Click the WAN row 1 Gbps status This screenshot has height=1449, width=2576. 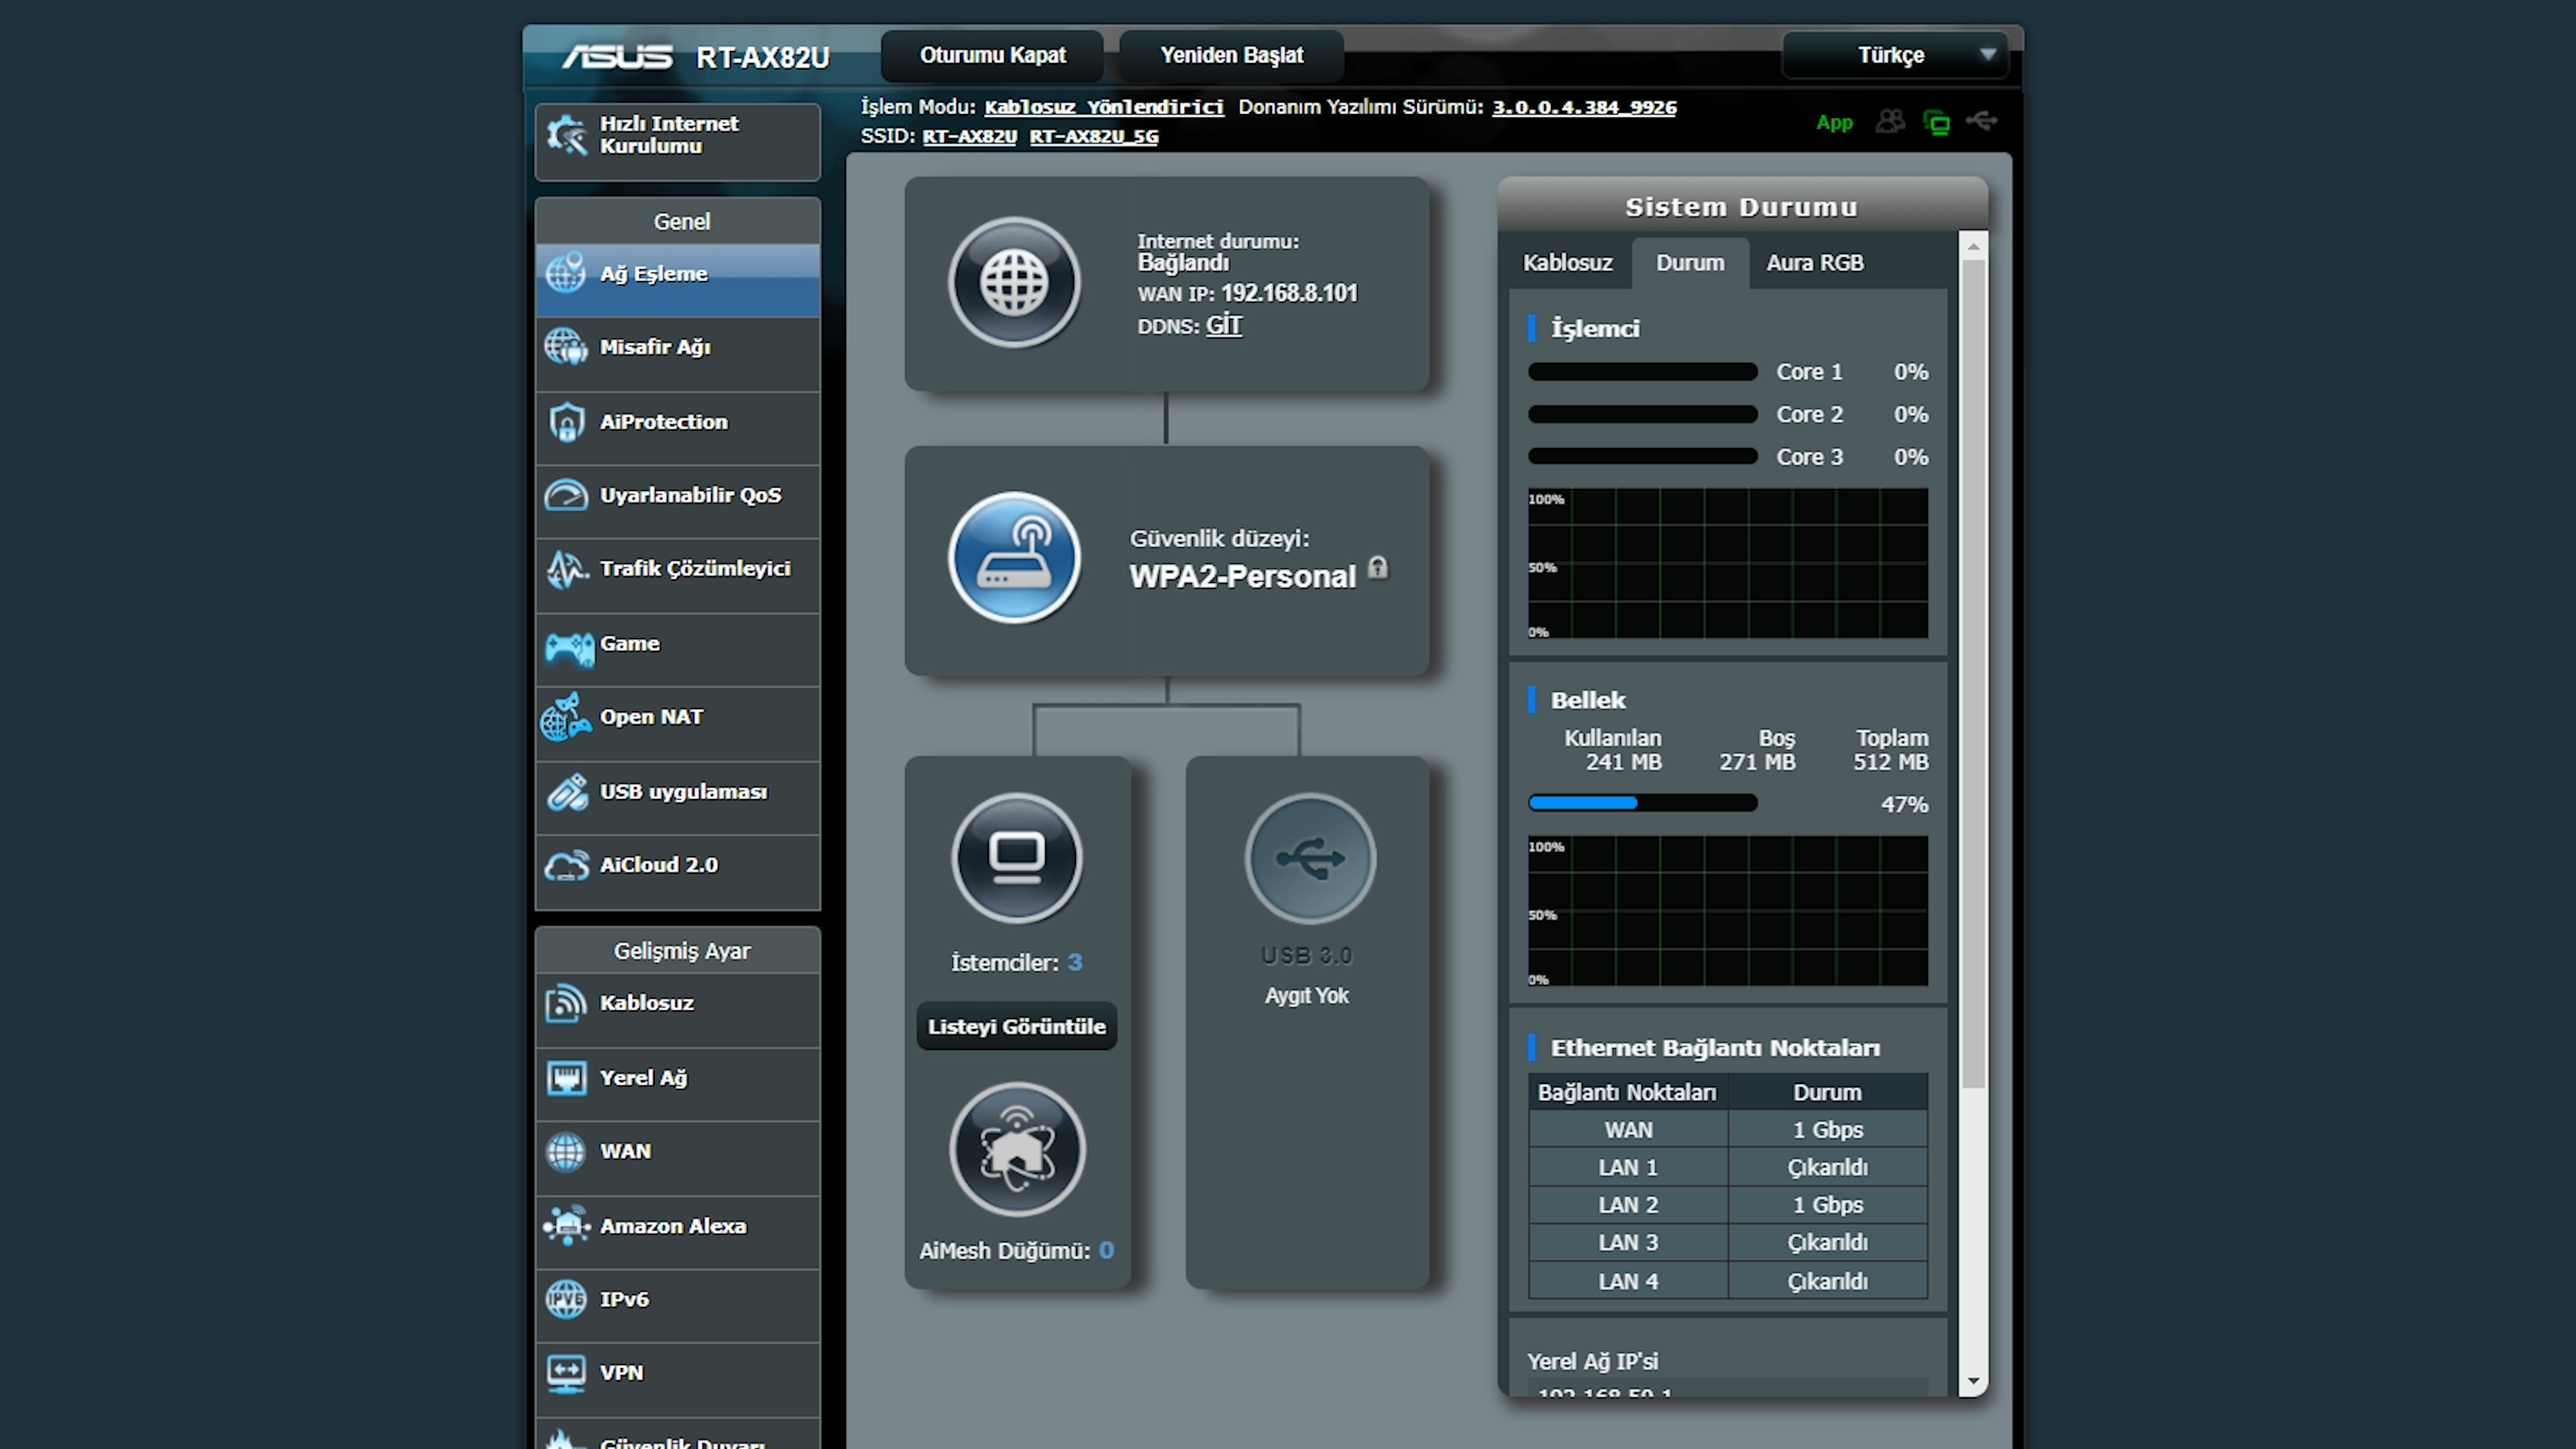pyautogui.click(x=1827, y=1130)
